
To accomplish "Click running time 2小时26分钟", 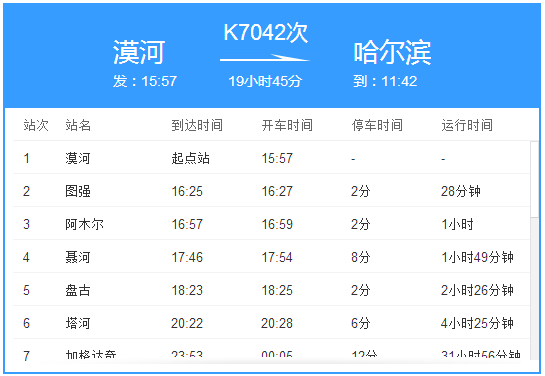I will 478,291.
